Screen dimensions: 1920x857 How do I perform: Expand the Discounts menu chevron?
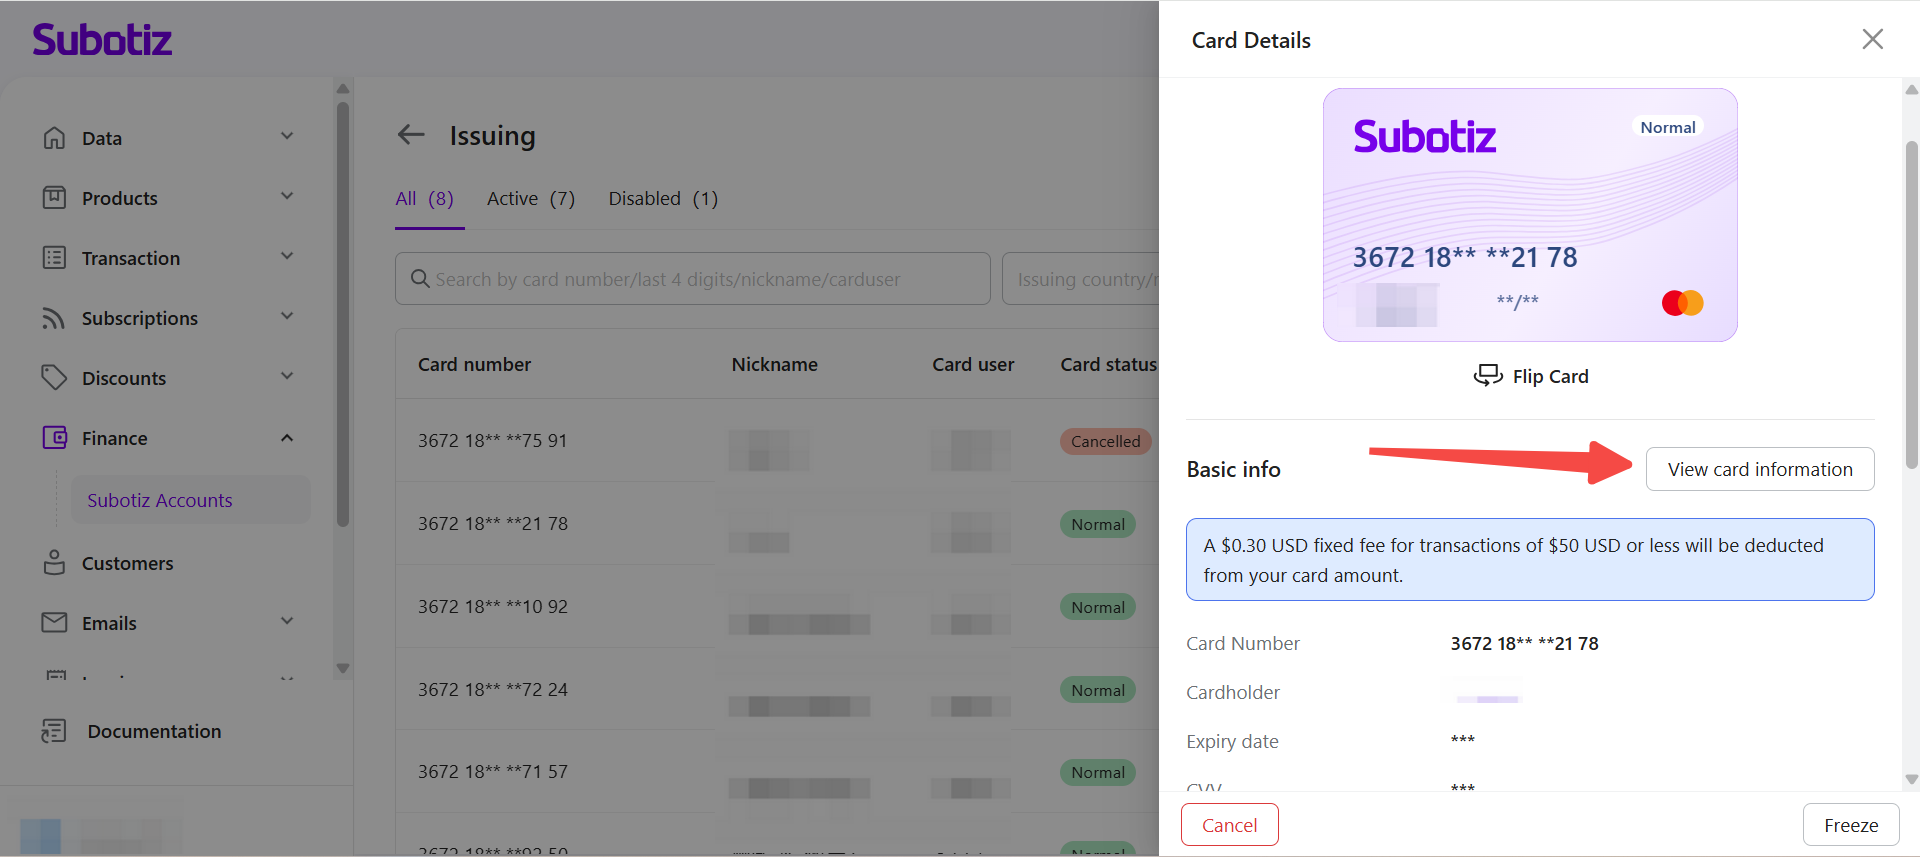click(287, 377)
